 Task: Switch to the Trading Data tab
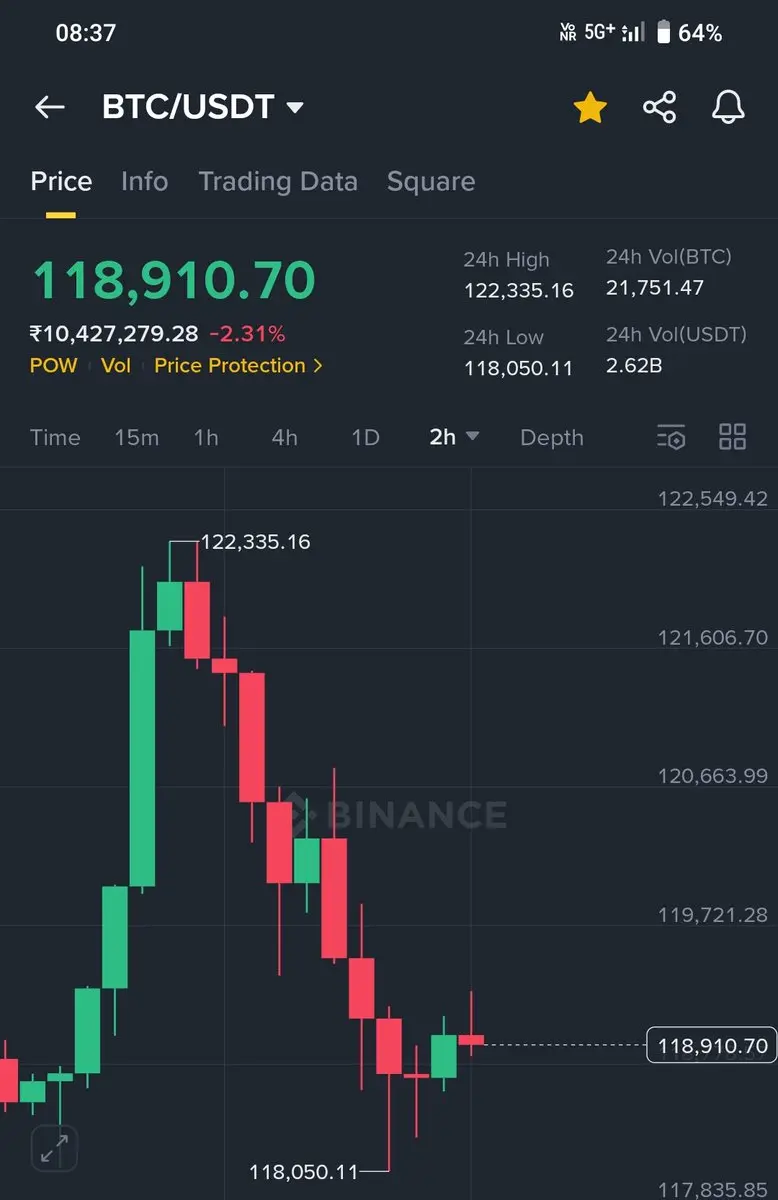[278, 181]
